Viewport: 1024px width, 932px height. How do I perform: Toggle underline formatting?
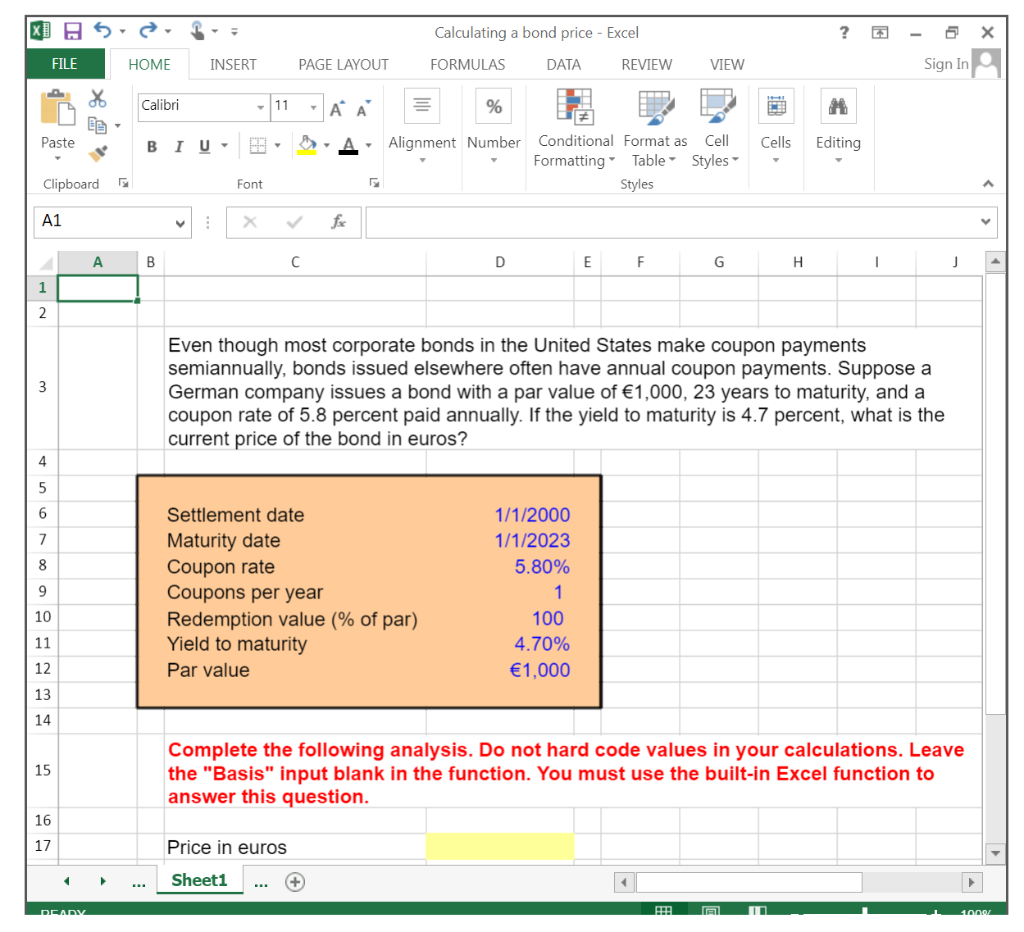[x=203, y=146]
